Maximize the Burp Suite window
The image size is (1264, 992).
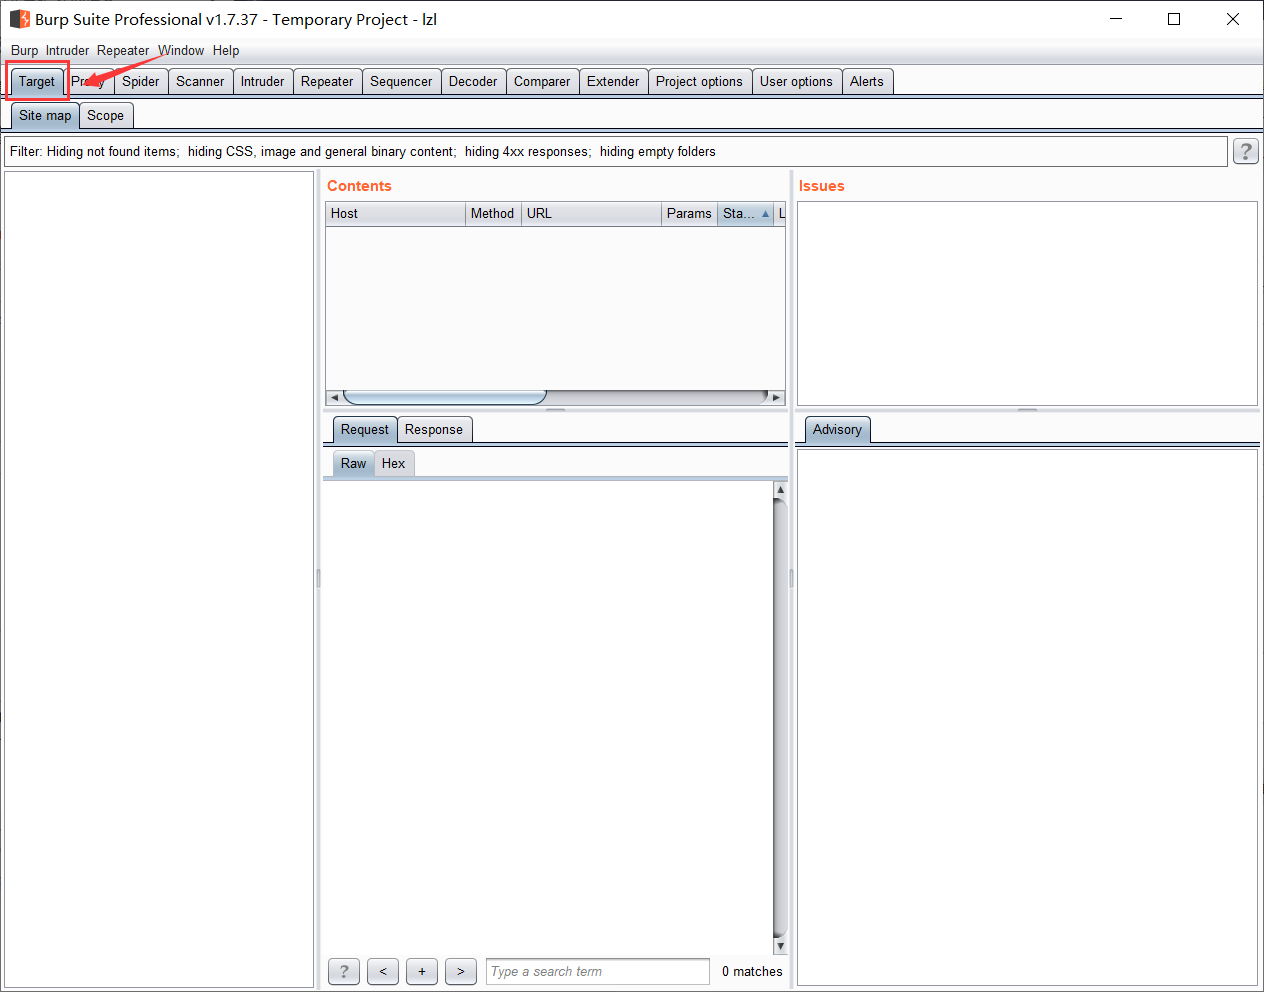1174,19
